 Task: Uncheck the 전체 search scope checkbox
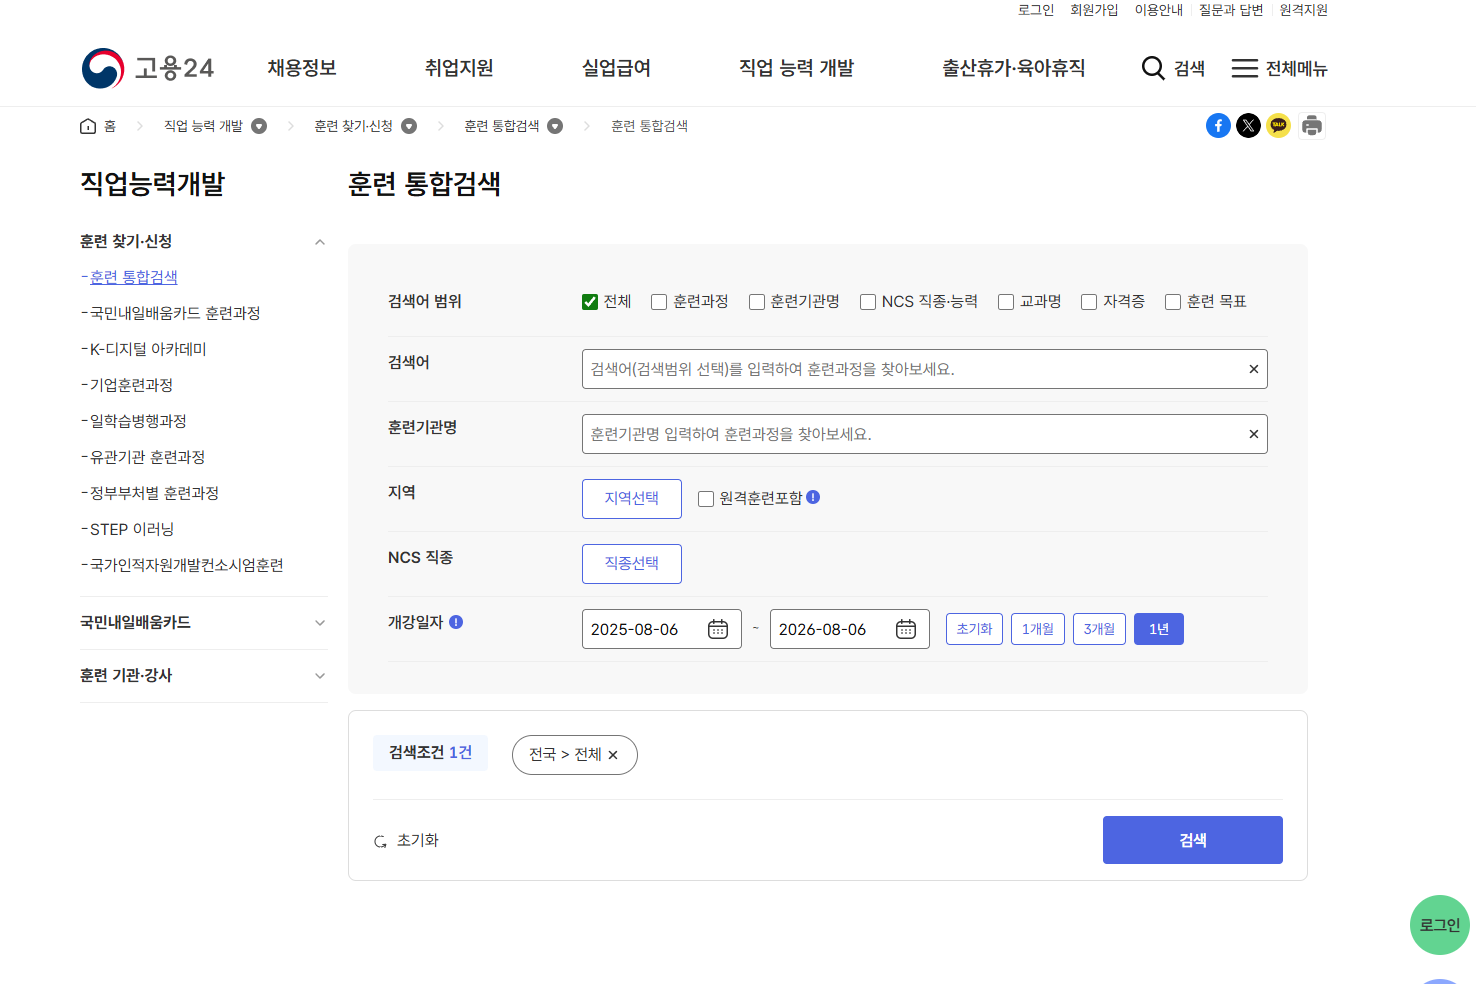click(x=590, y=302)
